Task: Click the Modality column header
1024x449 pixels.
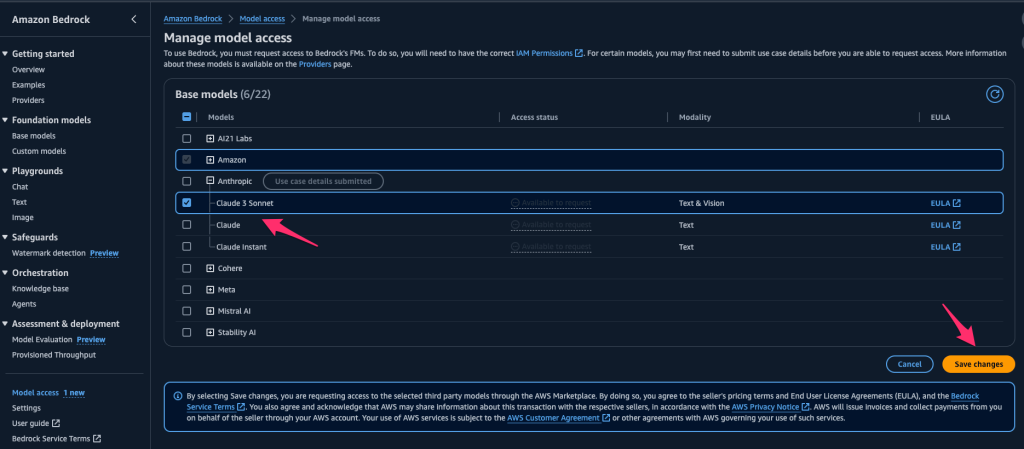Action: (695, 117)
